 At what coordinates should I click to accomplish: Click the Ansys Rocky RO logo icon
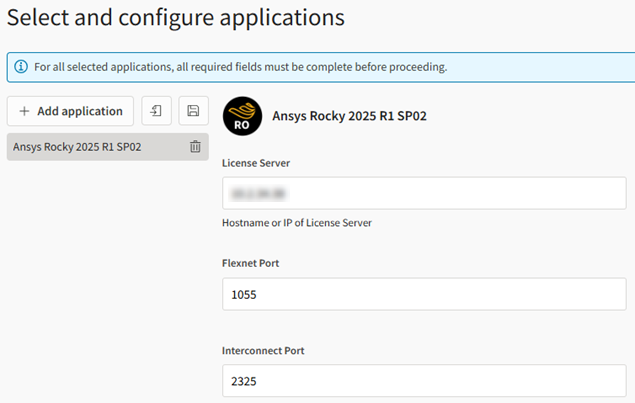point(242,116)
